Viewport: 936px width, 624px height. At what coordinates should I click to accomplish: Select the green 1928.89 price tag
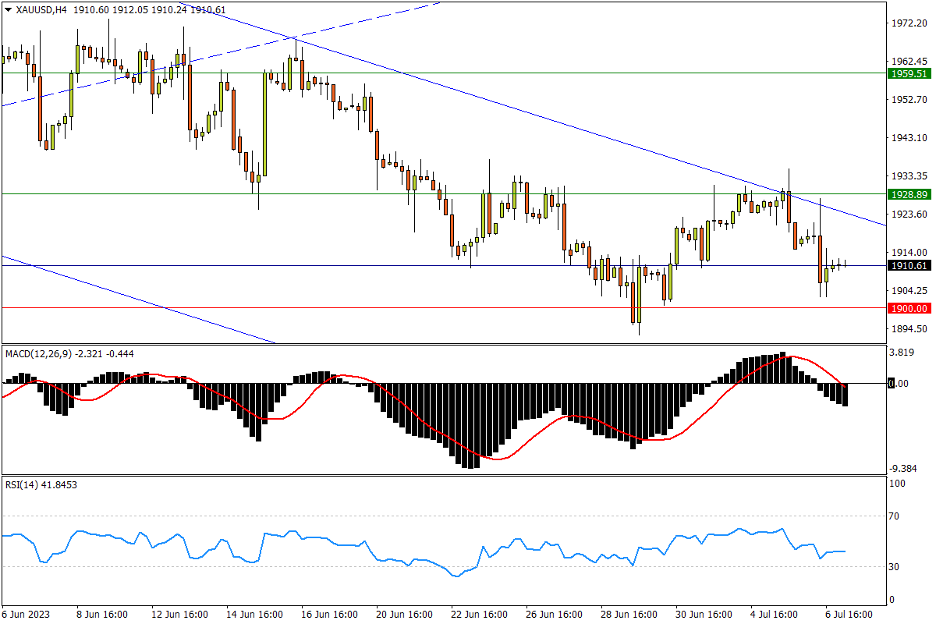point(909,193)
